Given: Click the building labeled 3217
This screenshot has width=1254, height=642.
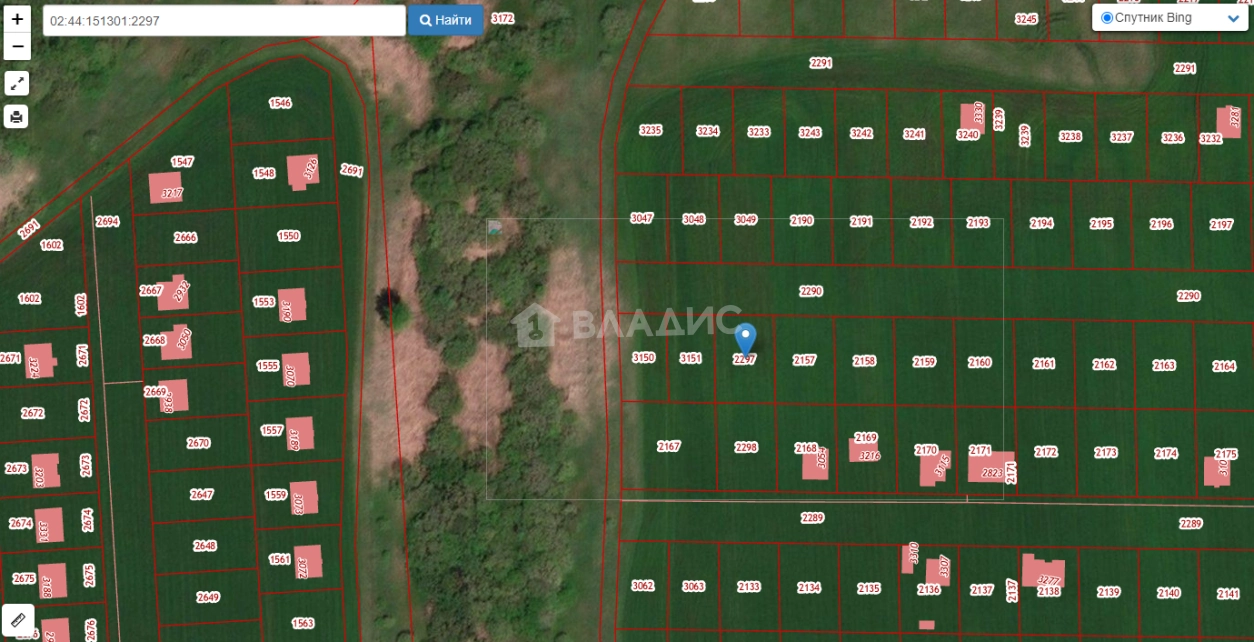Looking at the screenshot, I should point(166,188).
